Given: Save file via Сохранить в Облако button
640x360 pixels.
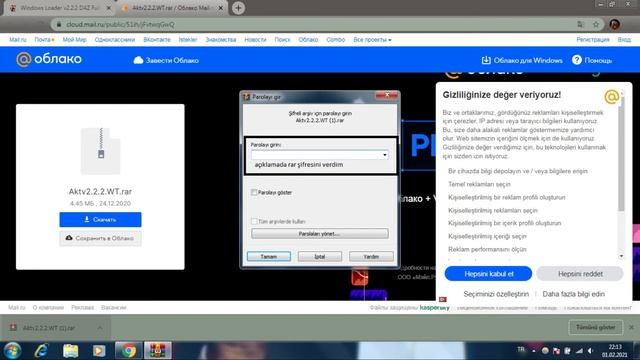Looking at the screenshot, I should pos(100,238).
